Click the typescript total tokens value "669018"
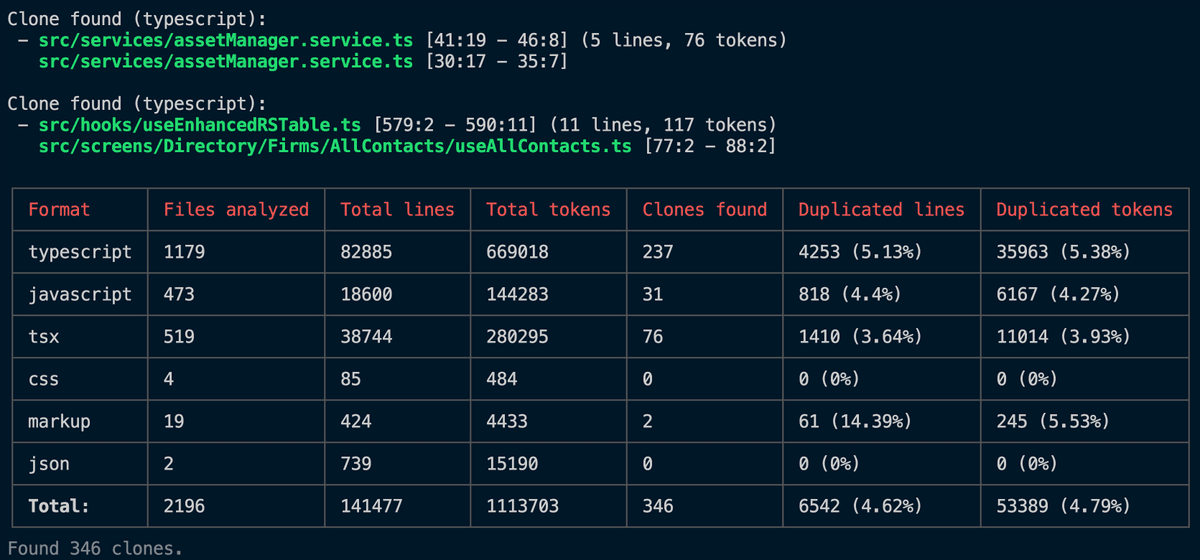1200x560 pixels. [x=517, y=252]
